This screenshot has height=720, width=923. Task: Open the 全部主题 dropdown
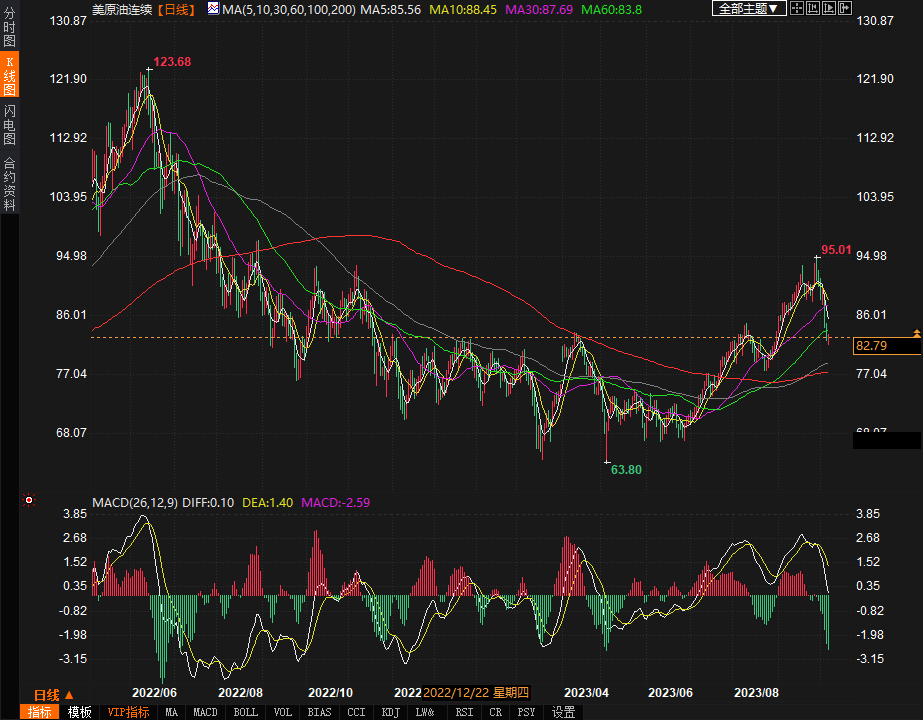coord(746,8)
